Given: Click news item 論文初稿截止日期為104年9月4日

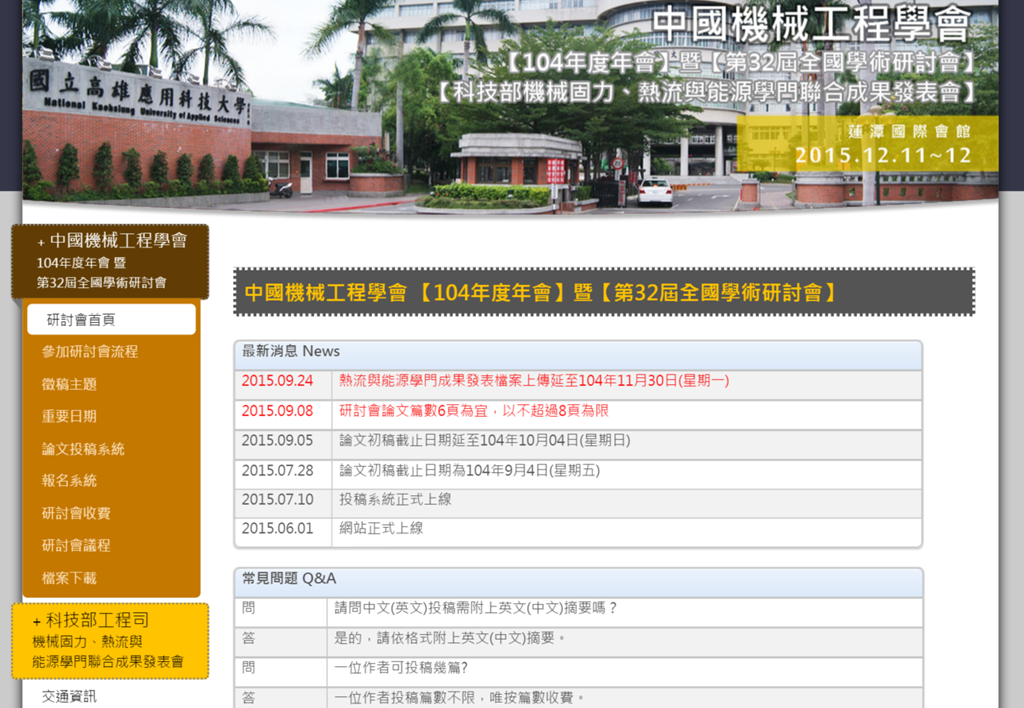Looking at the screenshot, I should 469,471.
